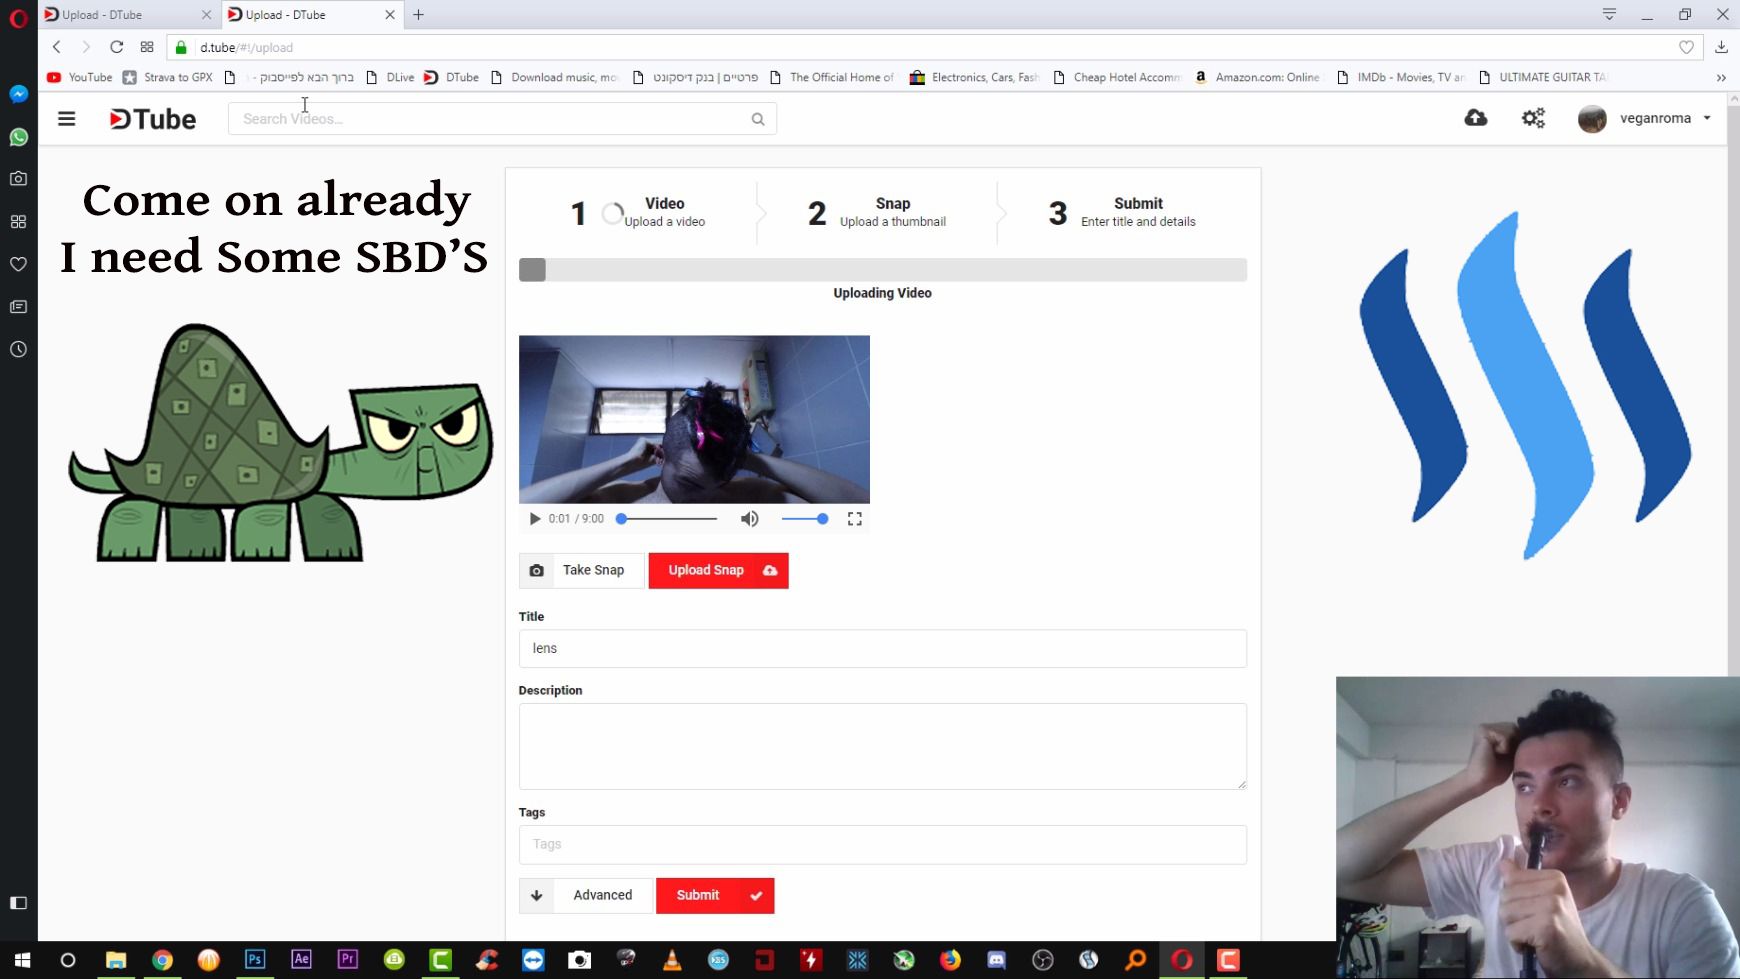This screenshot has height=979, width=1740.
Task: Open the Opera main menu logo
Action: tap(18, 18)
